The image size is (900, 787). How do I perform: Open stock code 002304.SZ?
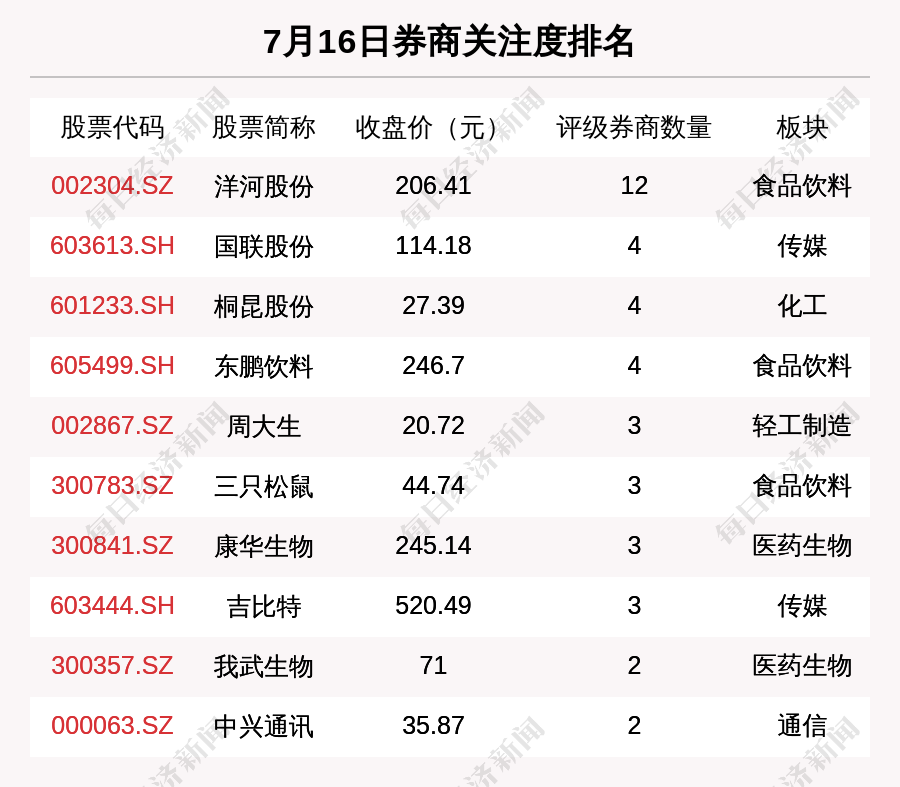click(112, 186)
